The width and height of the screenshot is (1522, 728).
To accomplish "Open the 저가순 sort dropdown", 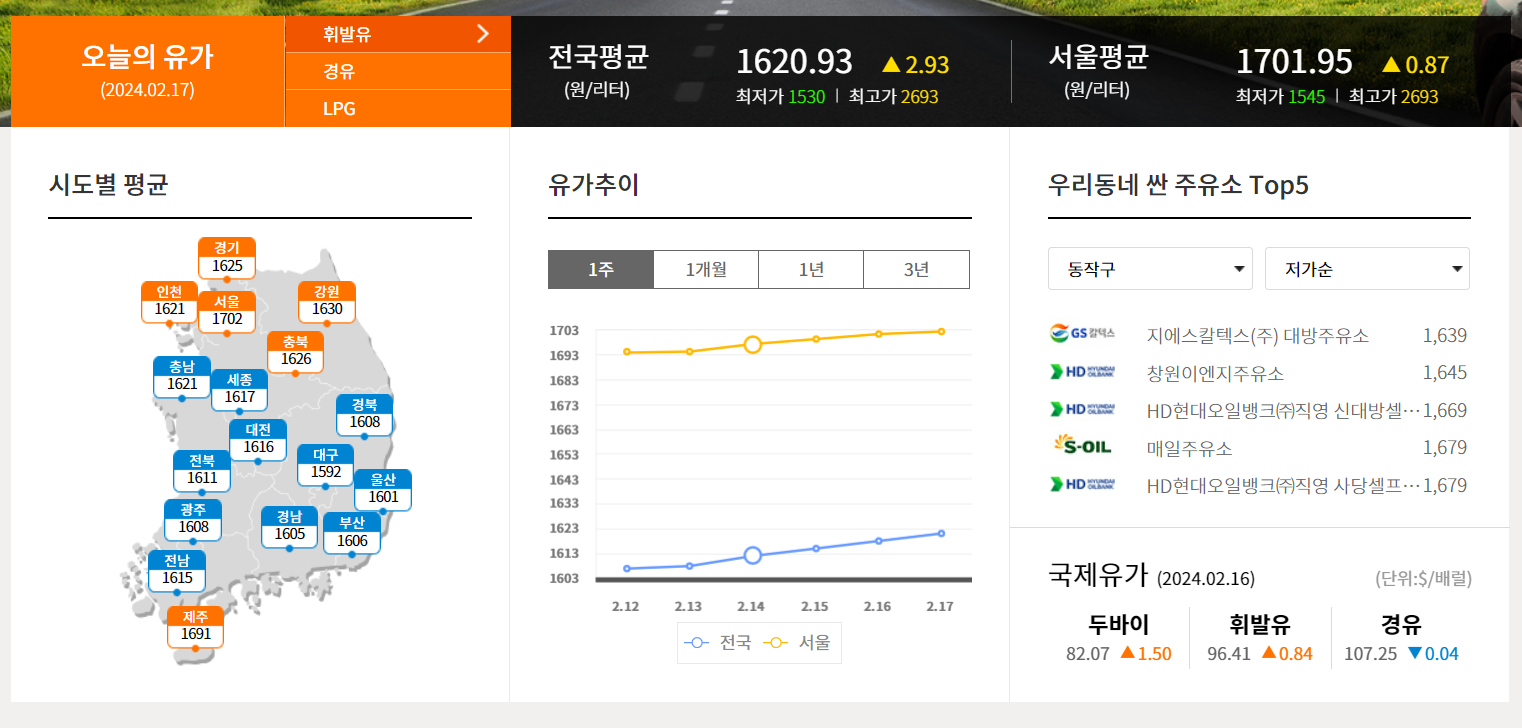I will tap(1367, 269).
